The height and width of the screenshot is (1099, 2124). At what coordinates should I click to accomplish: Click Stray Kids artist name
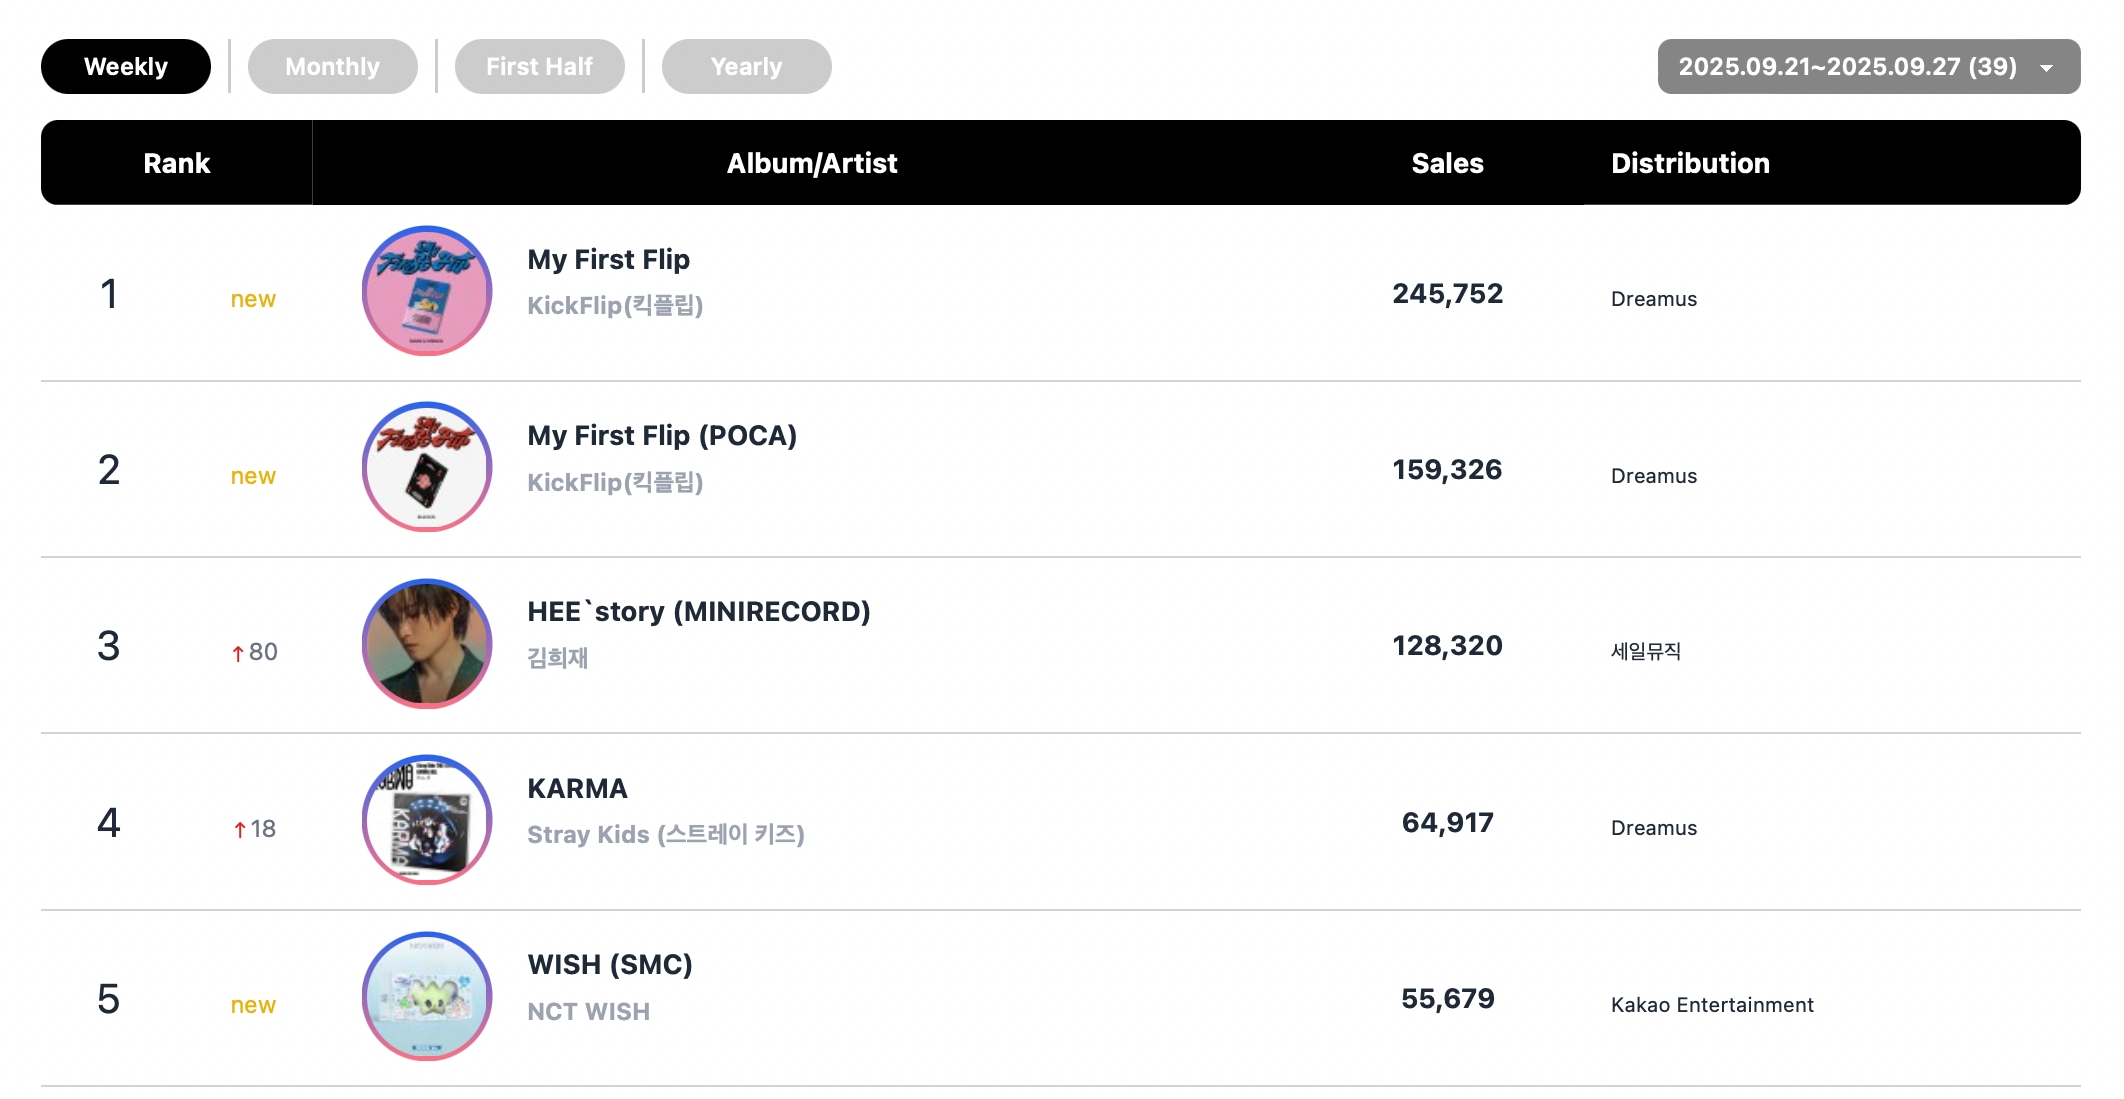coord(665,835)
